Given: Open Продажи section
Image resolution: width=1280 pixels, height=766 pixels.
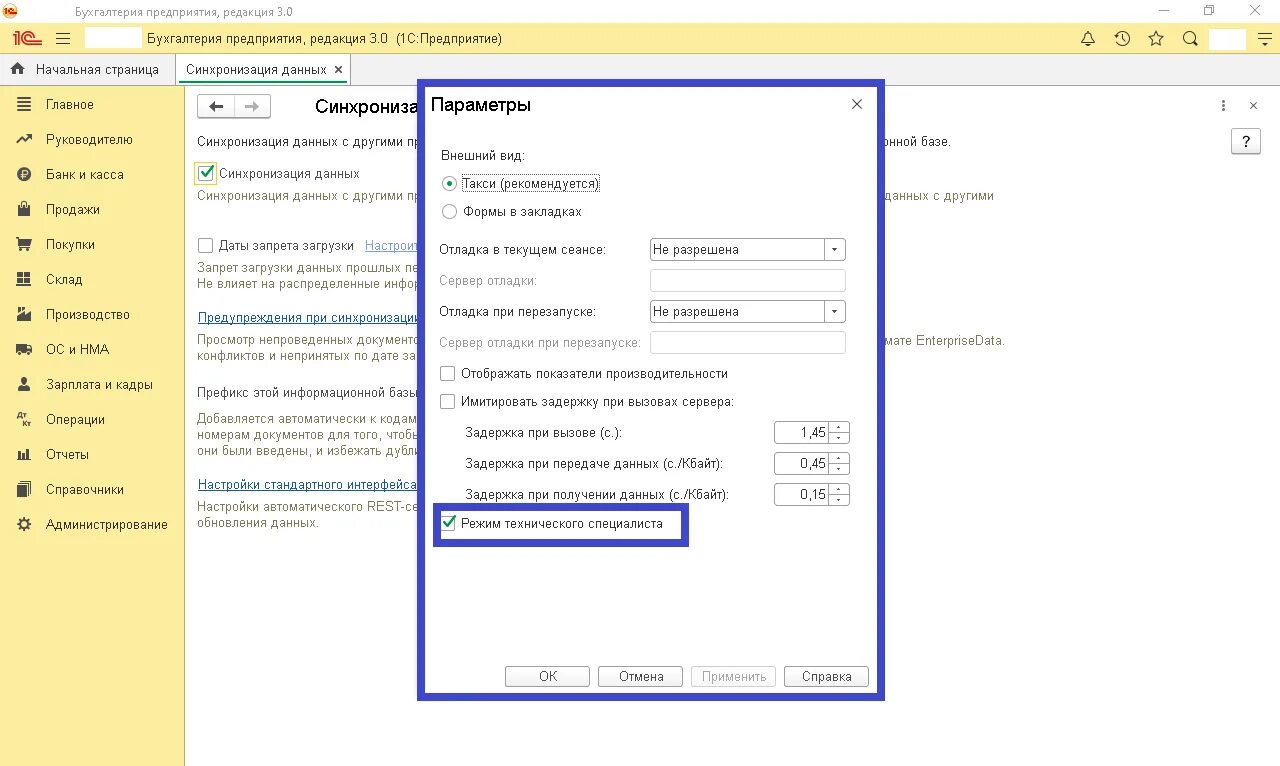Looking at the screenshot, I should coord(73,210).
